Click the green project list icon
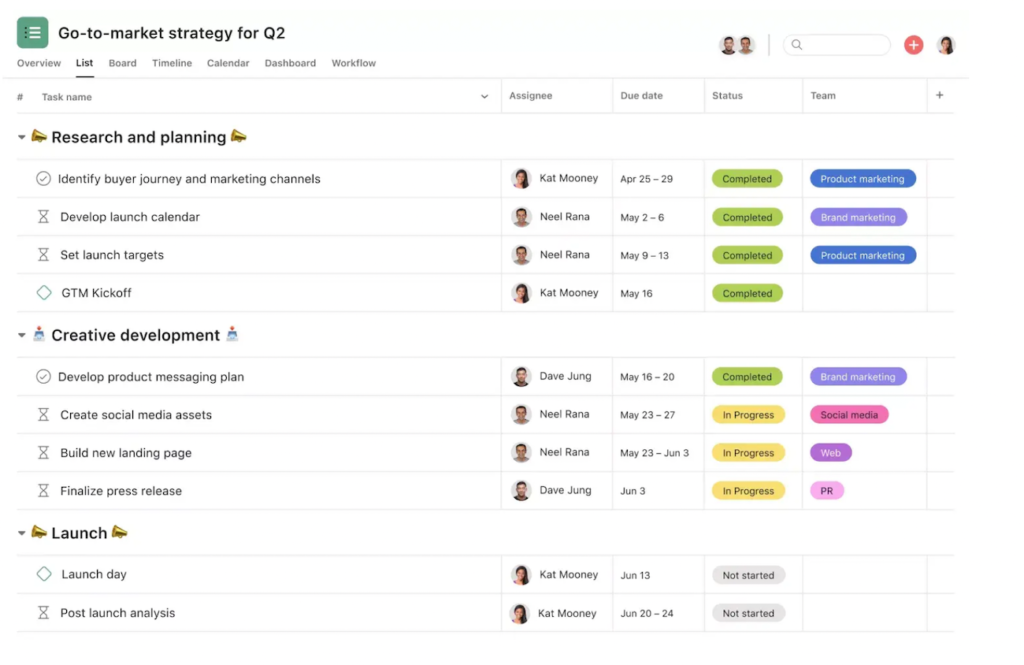 [x=32, y=32]
